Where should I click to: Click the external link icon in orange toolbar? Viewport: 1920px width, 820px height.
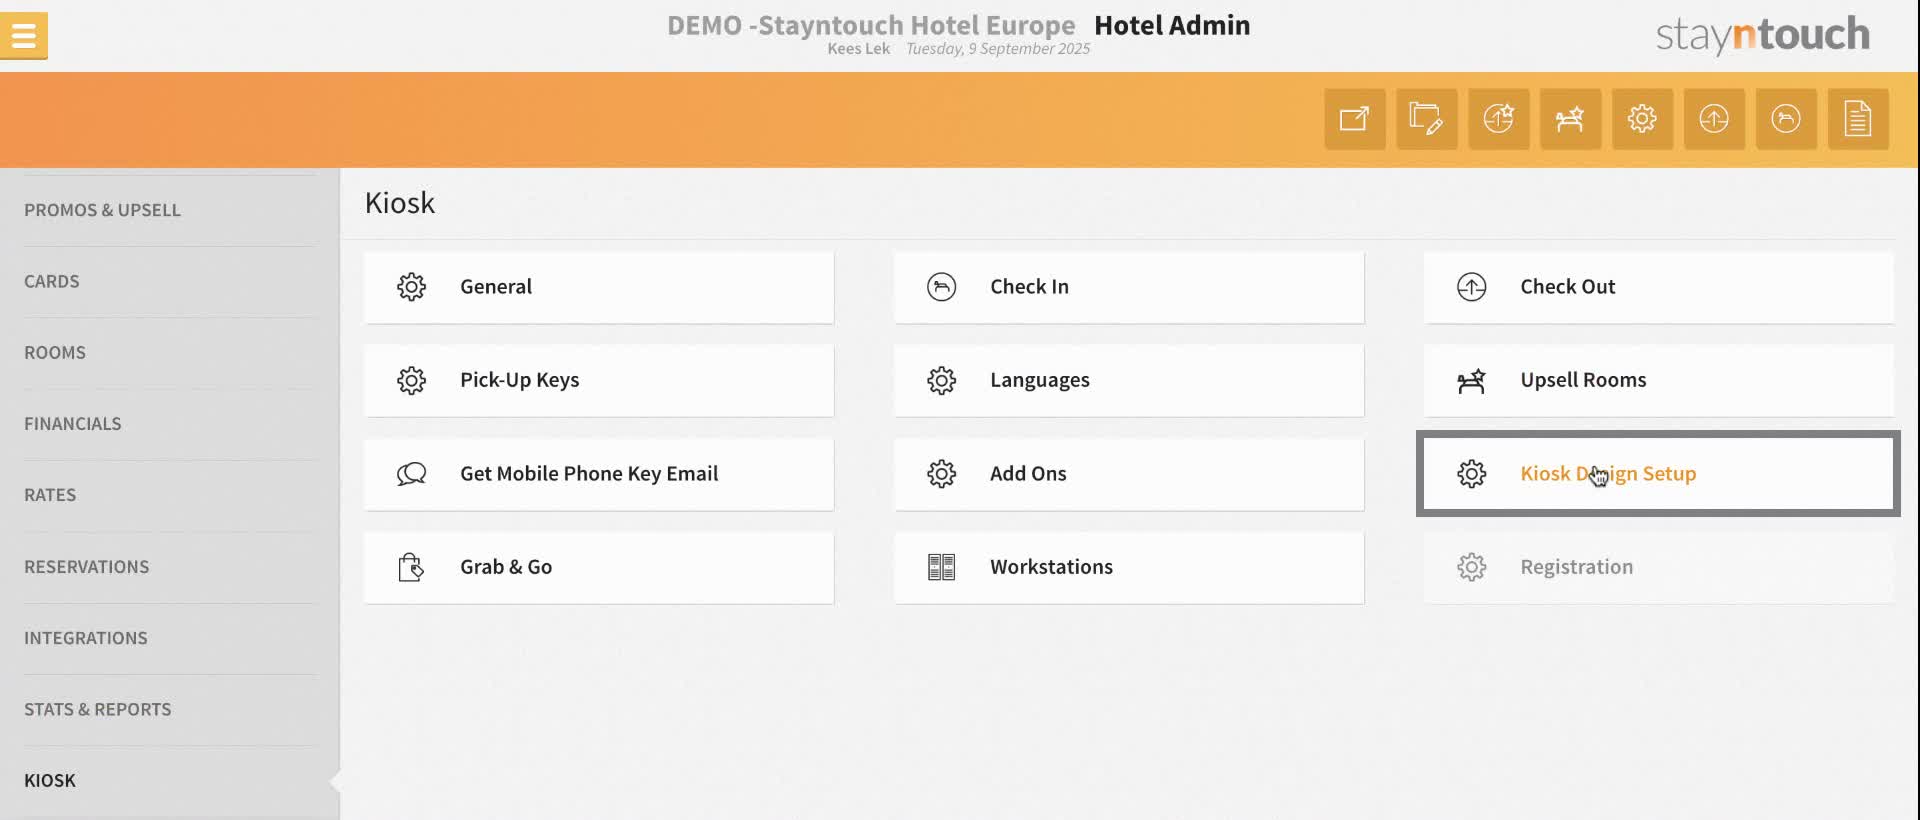[1355, 119]
